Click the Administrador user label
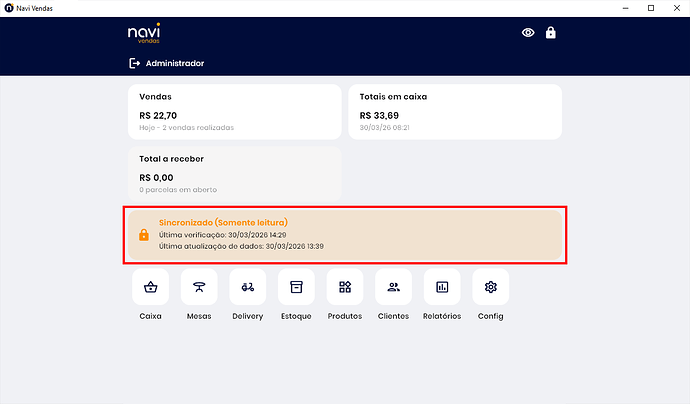The width and height of the screenshot is (690, 404). point(175,63)
